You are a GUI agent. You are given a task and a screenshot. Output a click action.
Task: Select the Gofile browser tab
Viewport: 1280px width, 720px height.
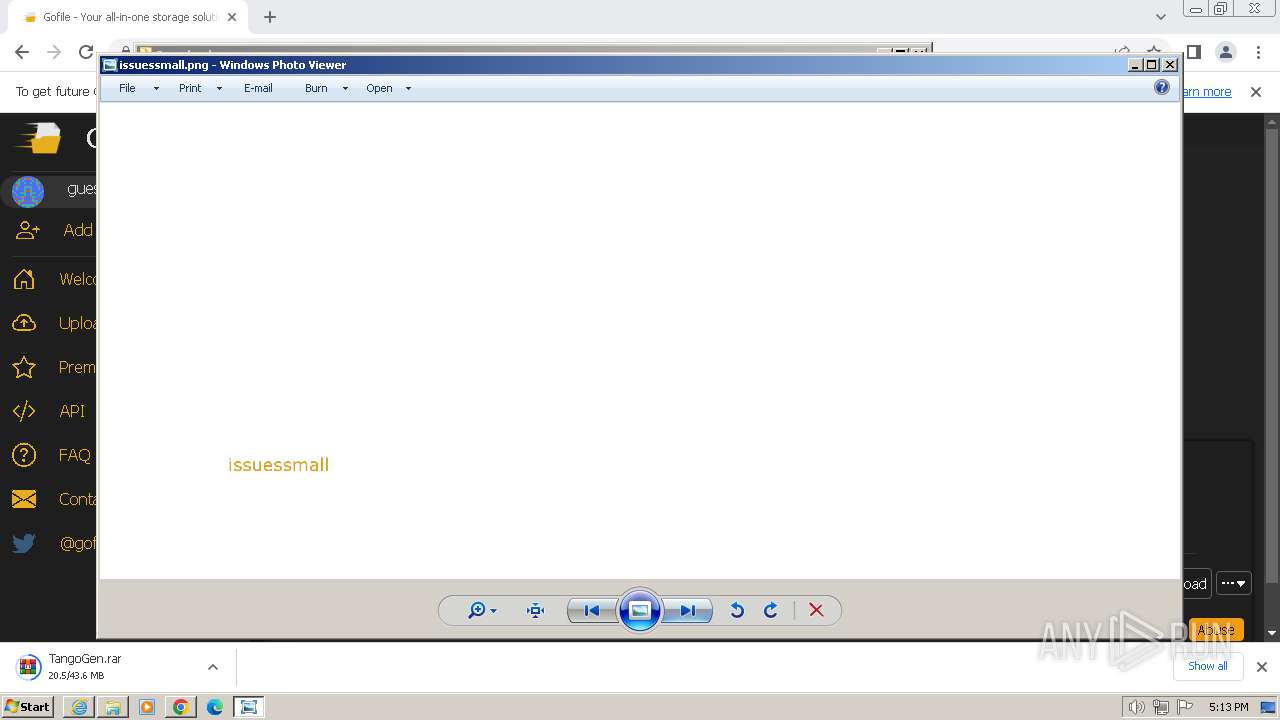tap(130, 17)
